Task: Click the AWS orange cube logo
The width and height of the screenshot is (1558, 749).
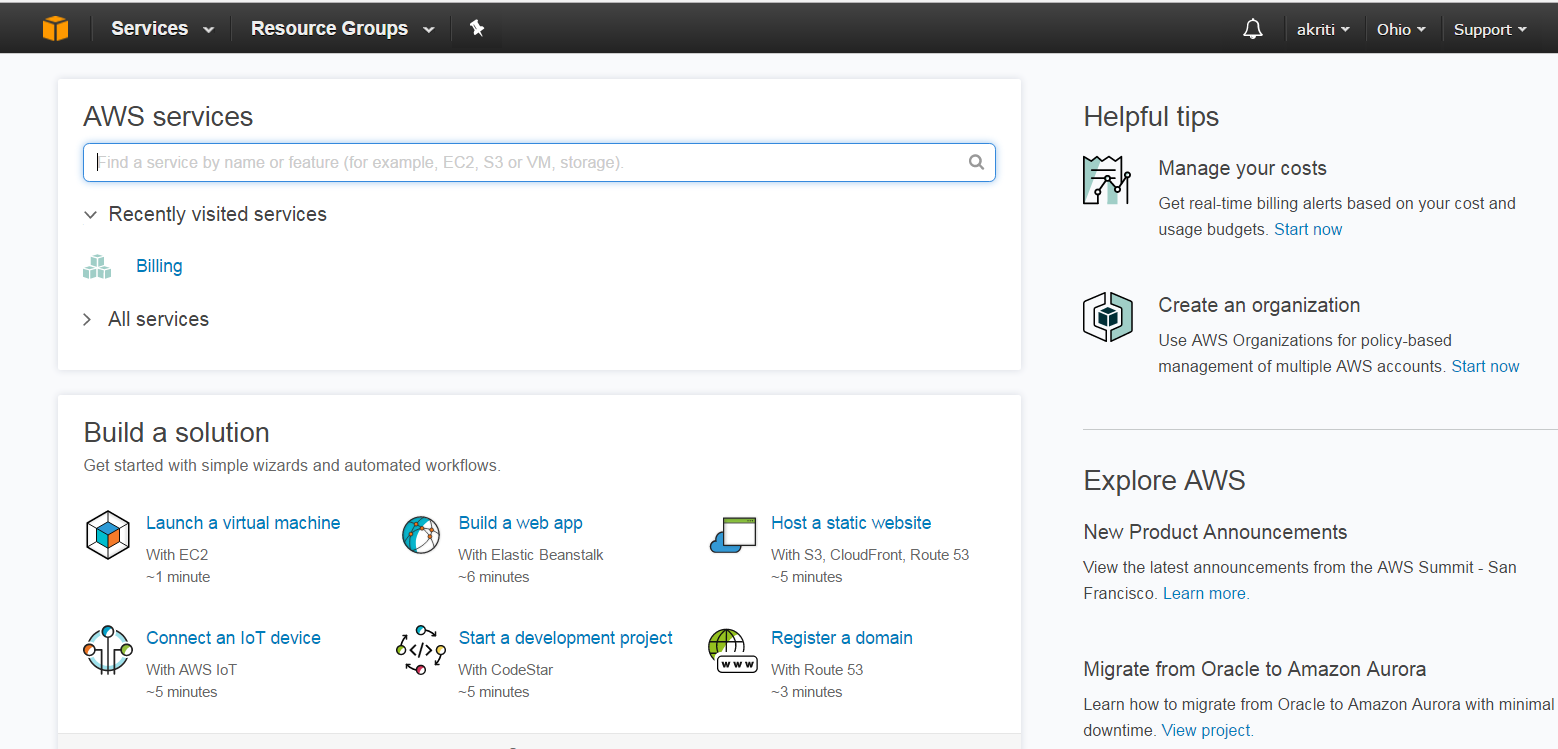Action: pyautogui.click(x=56, y=29)
